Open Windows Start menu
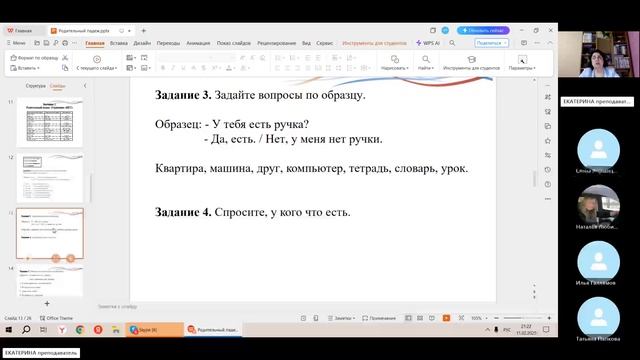 click(9, 329)
